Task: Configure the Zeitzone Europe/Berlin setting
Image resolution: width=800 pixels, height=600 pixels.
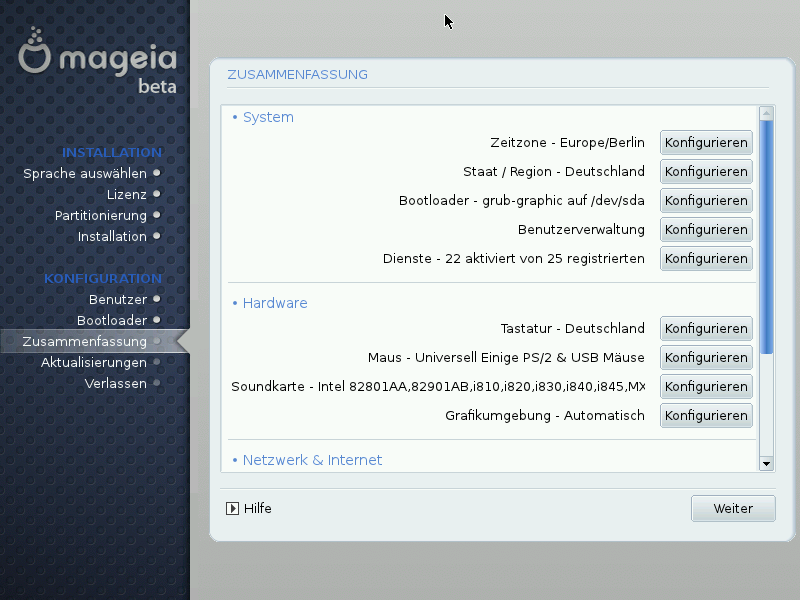Action: point(706,142)
